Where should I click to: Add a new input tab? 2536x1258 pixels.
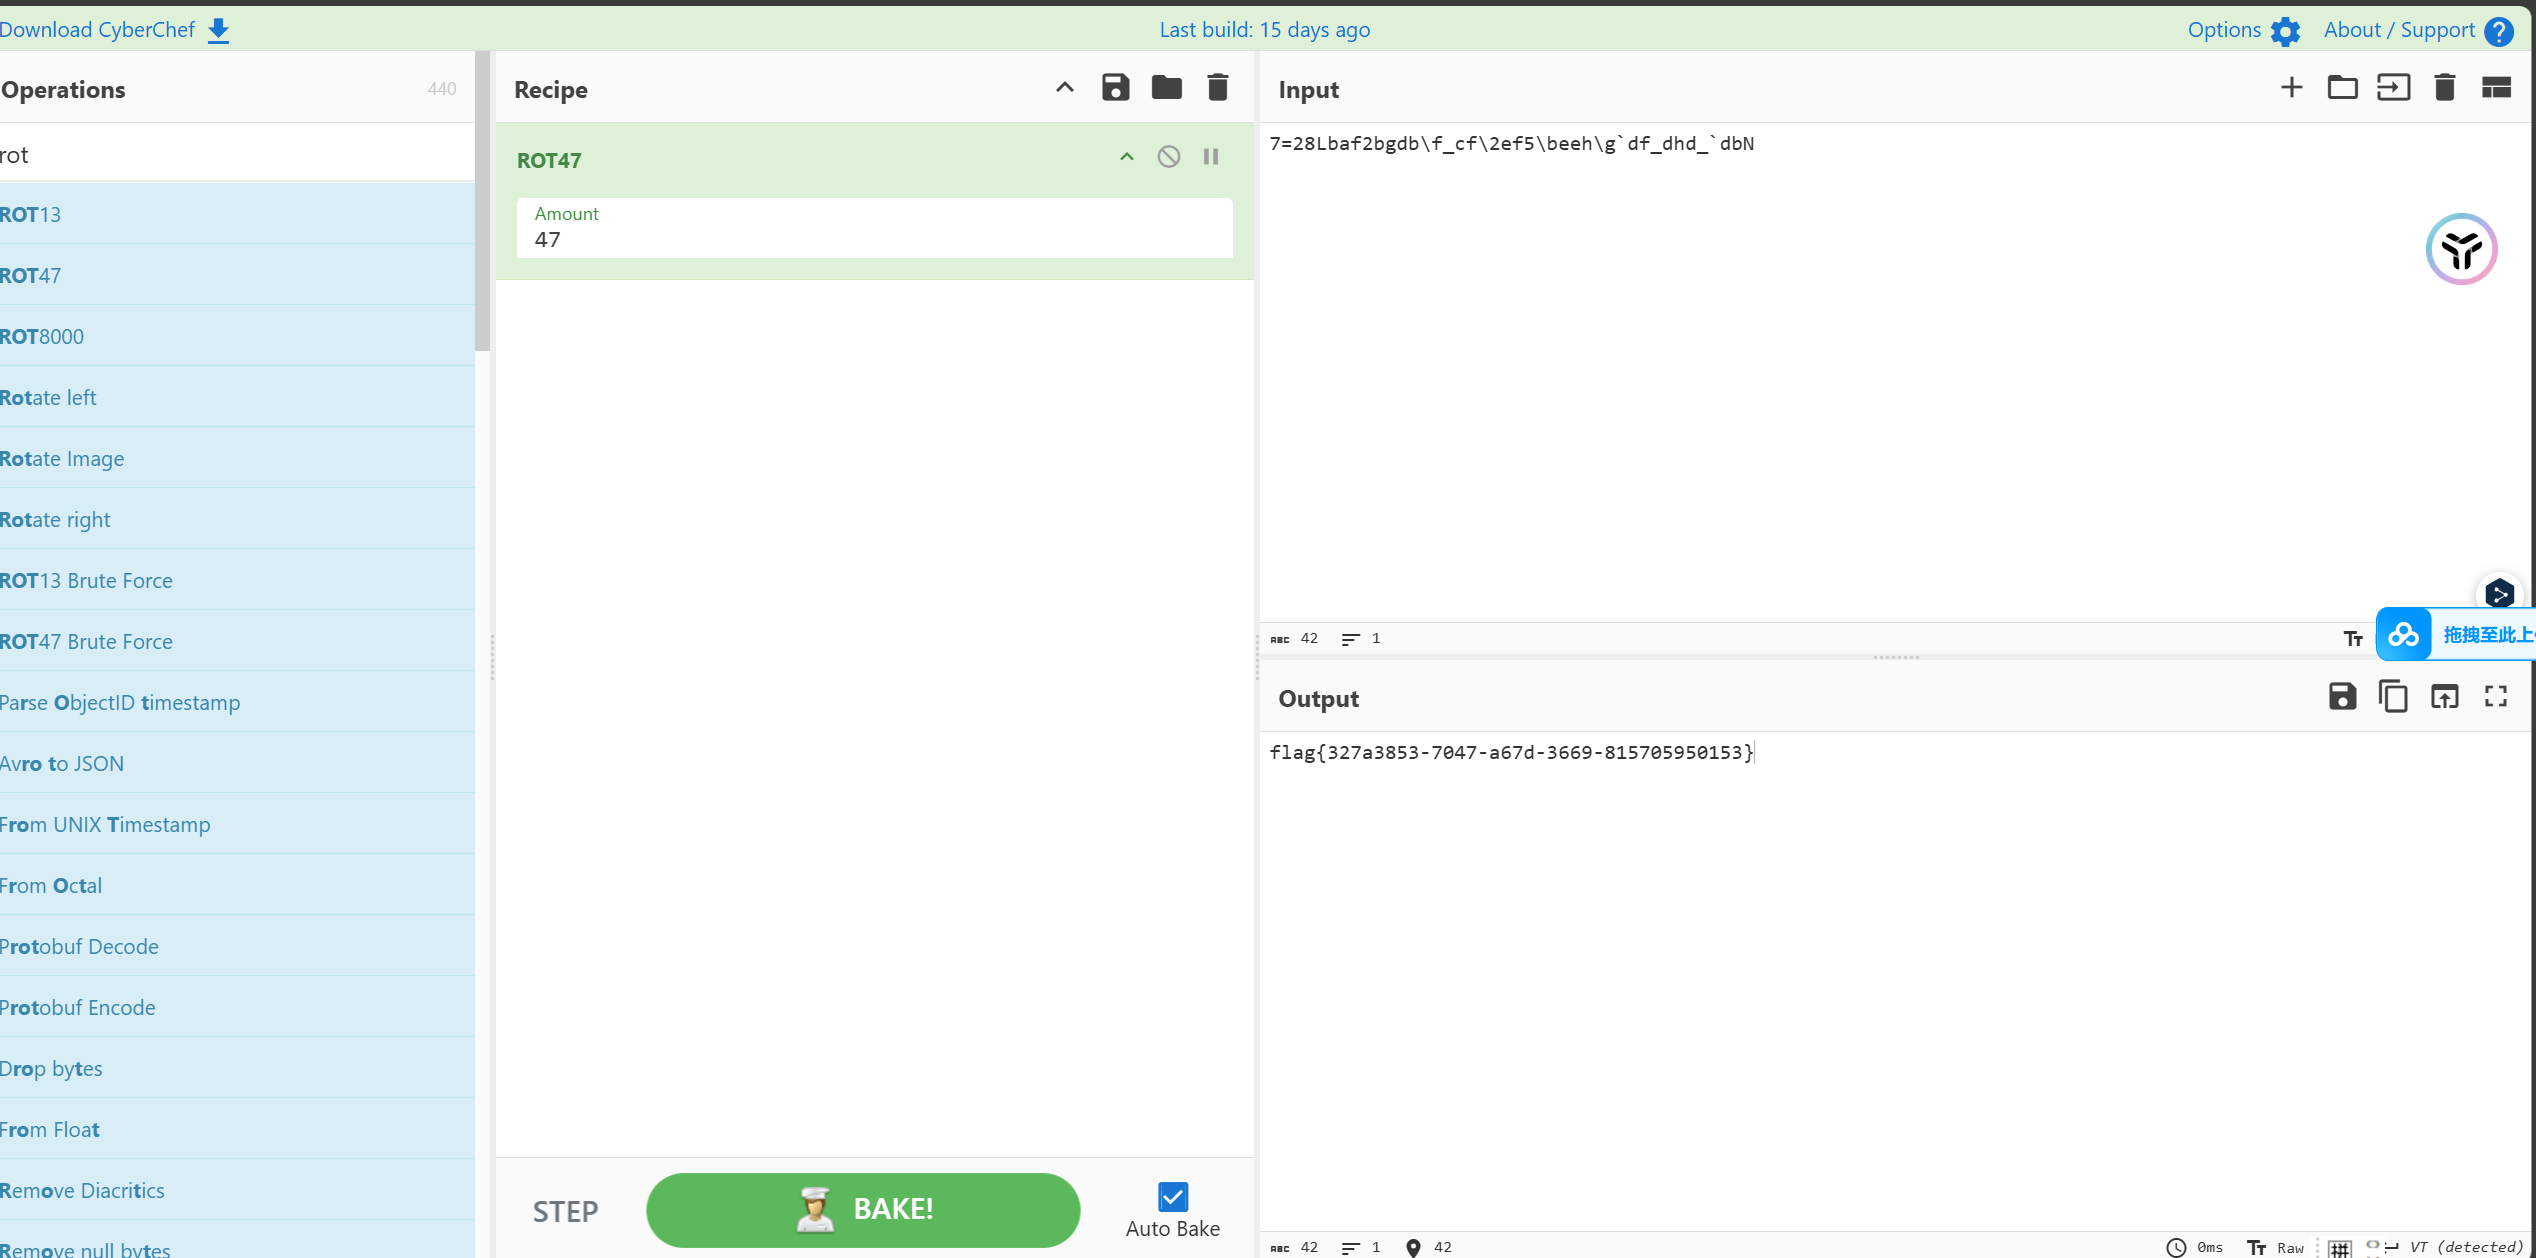click(2291, 88)
